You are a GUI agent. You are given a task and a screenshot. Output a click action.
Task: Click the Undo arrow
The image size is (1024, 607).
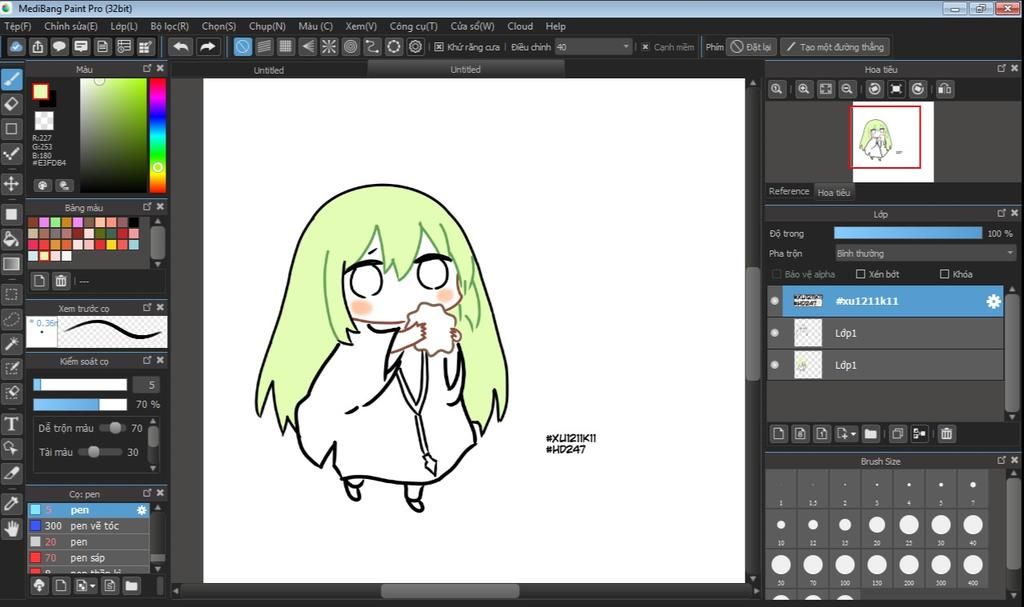pyautogui.click(x=181, y=47)
